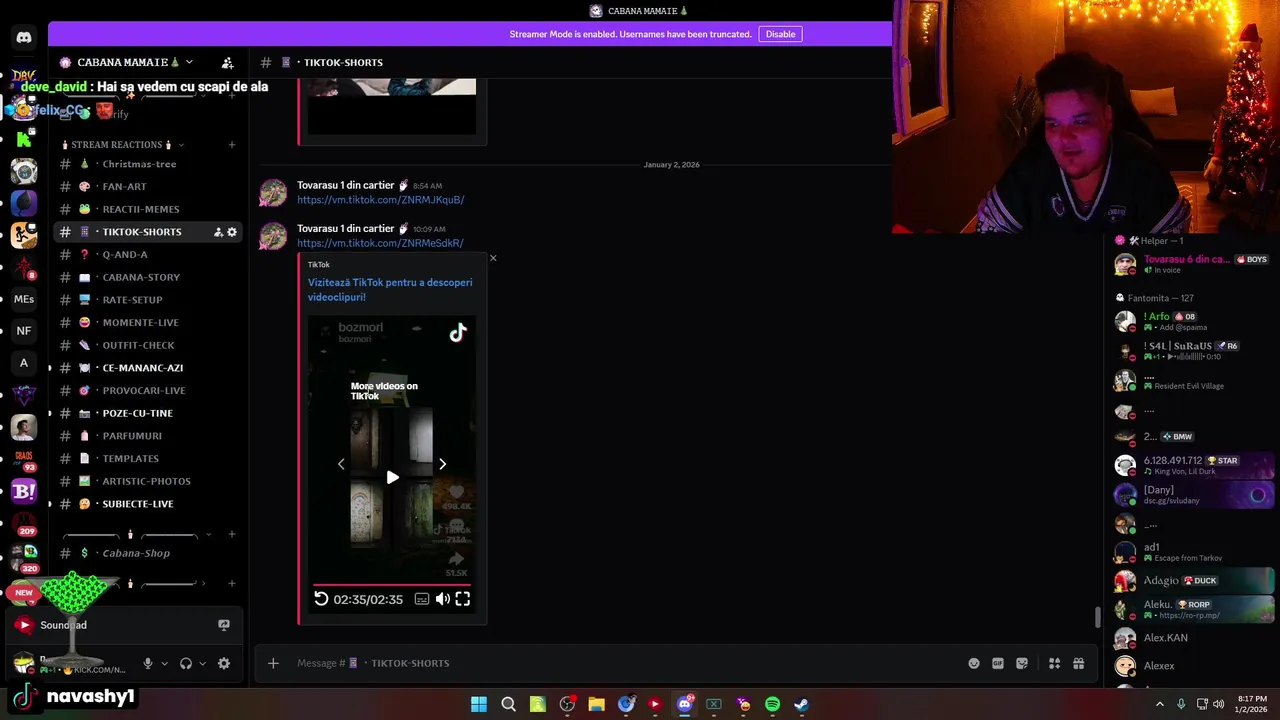Open the Christmas-tree channel
This screenshot has width=1280, height=720.
[147, 164]
